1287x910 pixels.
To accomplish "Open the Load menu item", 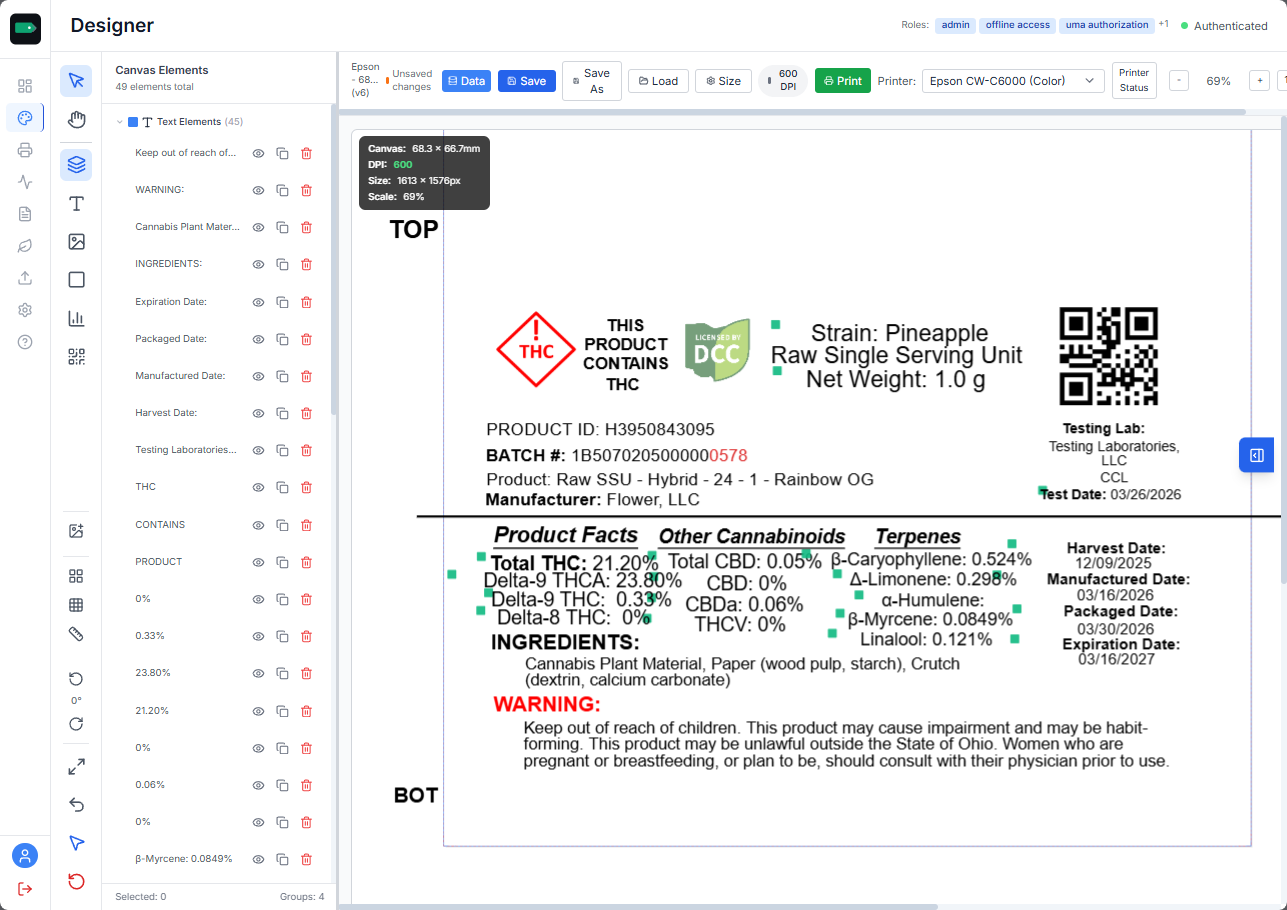I will point(657,81).
